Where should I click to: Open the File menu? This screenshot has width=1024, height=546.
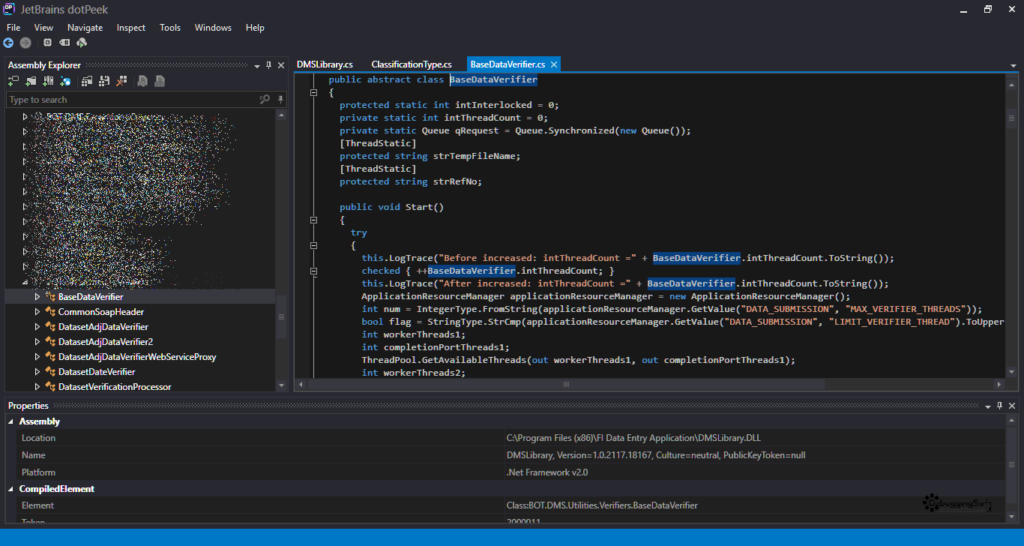click(13, 27)
